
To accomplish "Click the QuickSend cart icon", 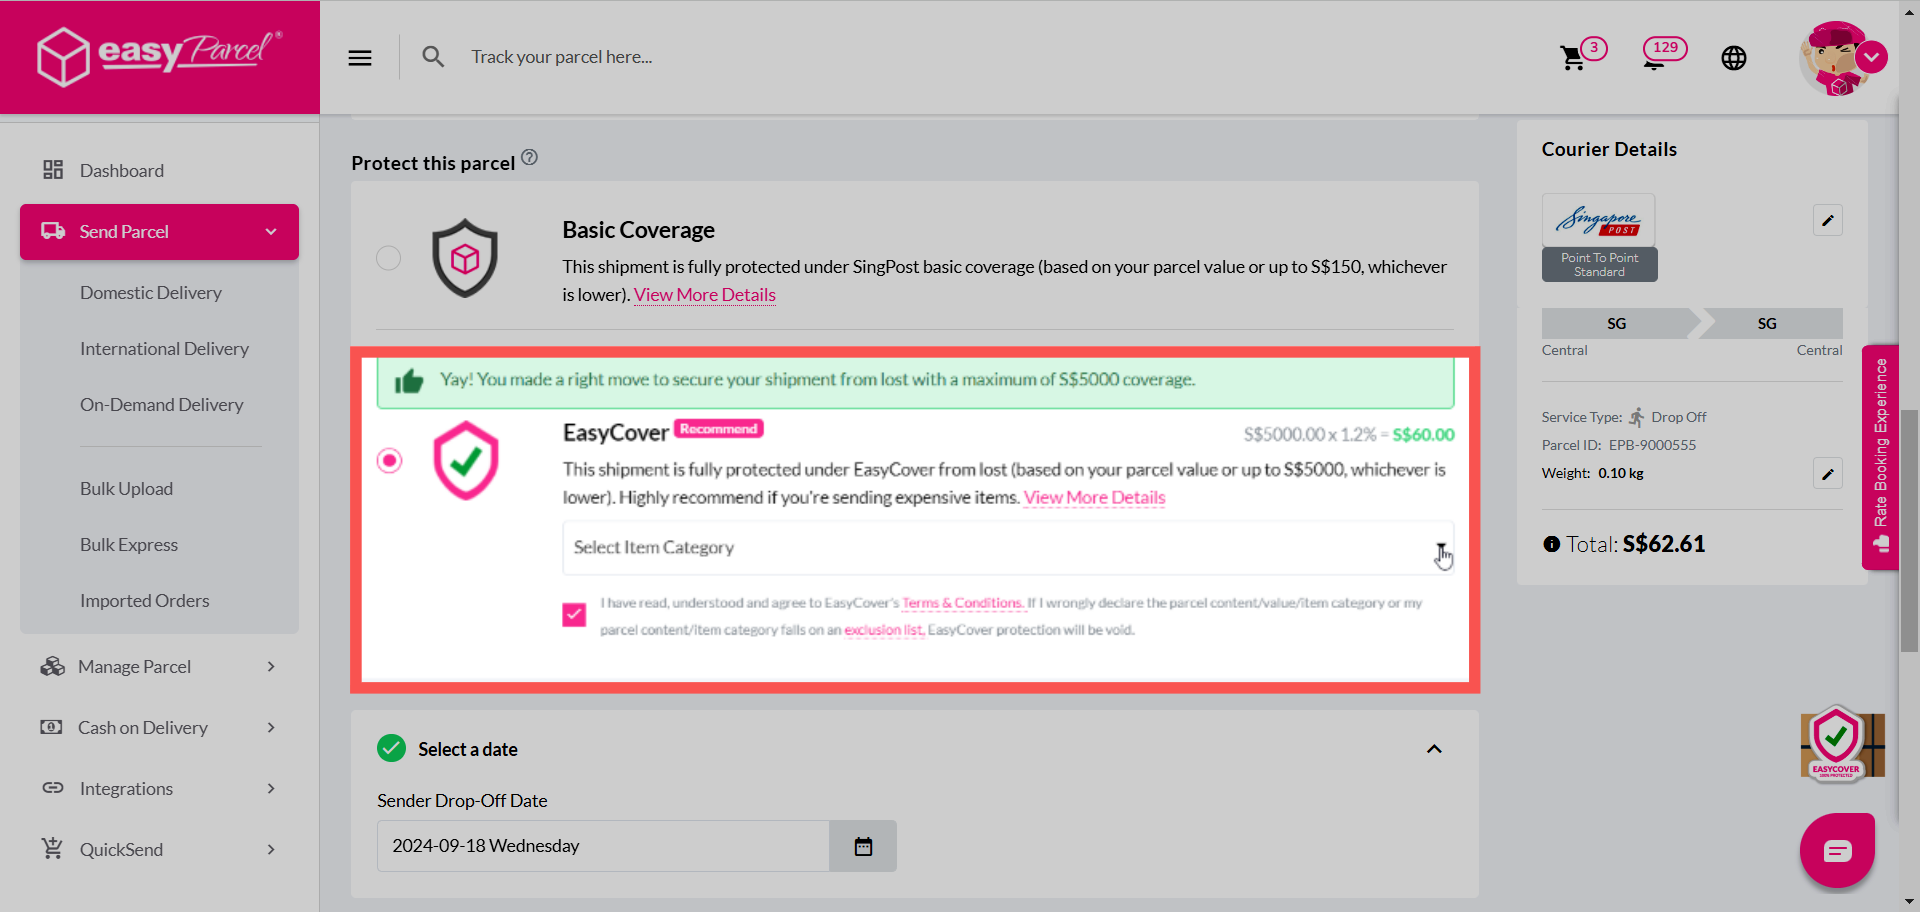I will pos(52,848).
